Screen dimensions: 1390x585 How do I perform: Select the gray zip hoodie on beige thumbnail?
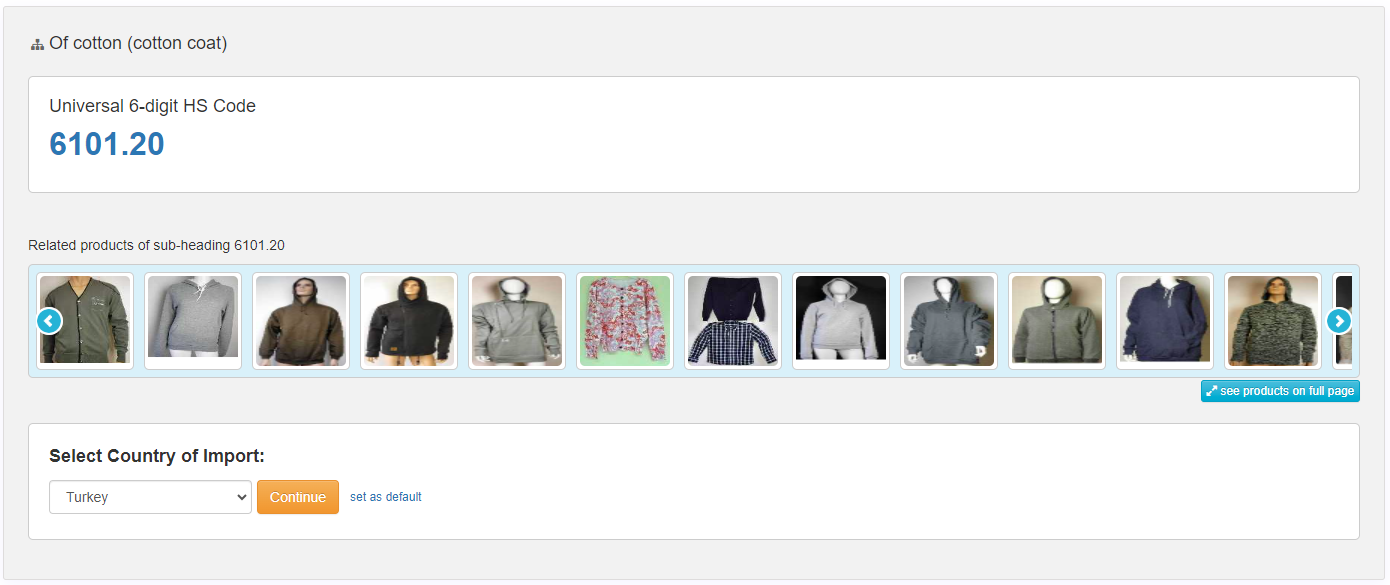(x=1057, y=321)
